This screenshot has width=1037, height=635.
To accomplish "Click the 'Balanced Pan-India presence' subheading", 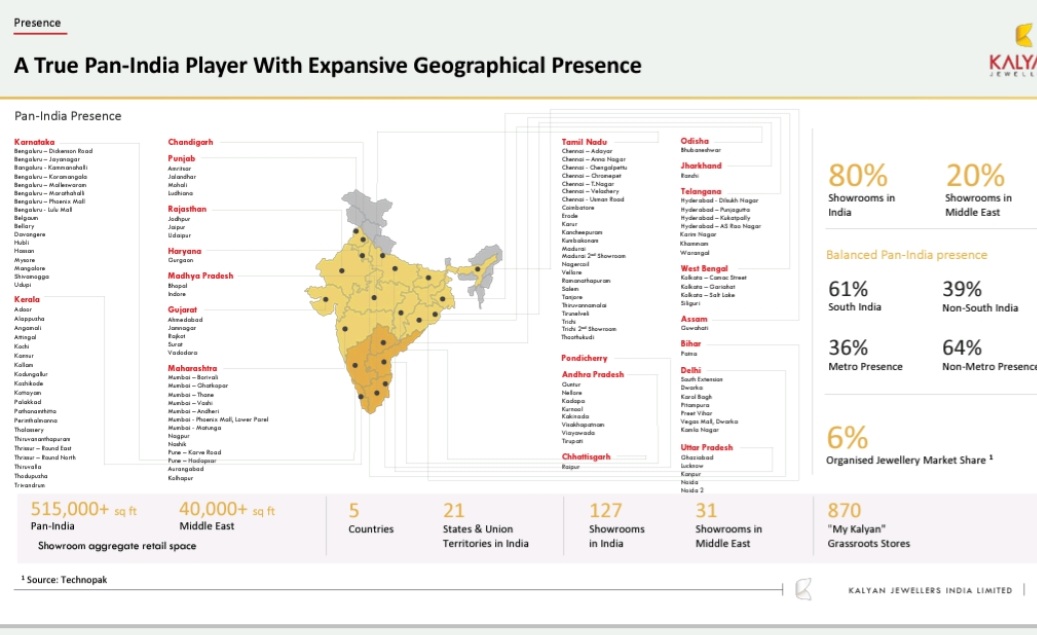I will 906,255.
